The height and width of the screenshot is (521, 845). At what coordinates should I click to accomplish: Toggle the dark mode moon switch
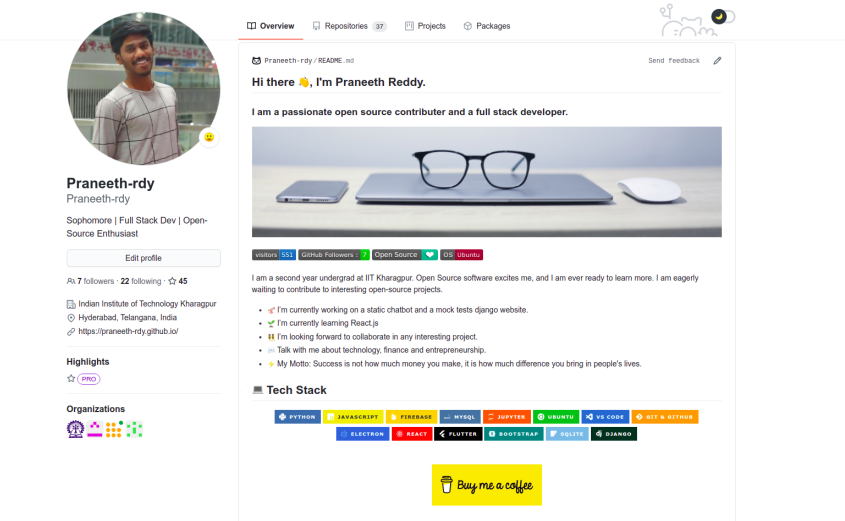(x=722, y=17)
